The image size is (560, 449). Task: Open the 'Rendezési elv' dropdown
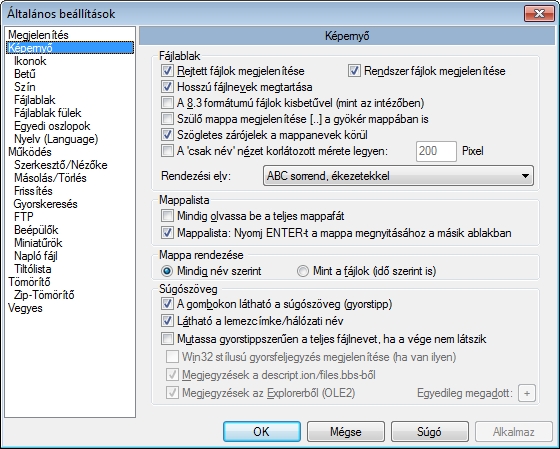(398, 176)
